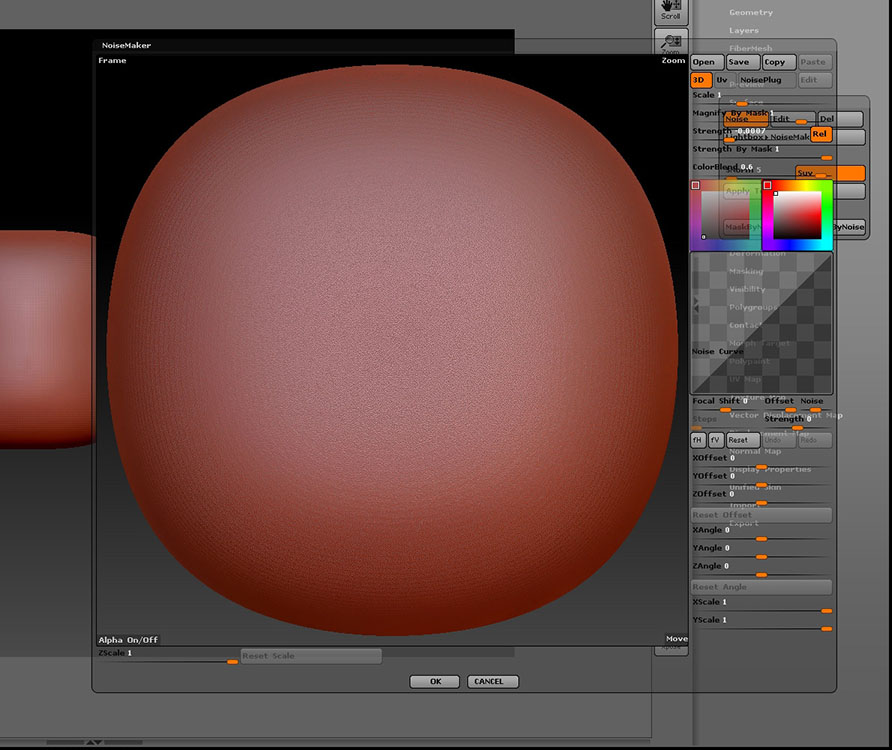This screenshot has width=892, height=750.
Task: Confirm noise settings with OK button
Action: tap(434, 681)
